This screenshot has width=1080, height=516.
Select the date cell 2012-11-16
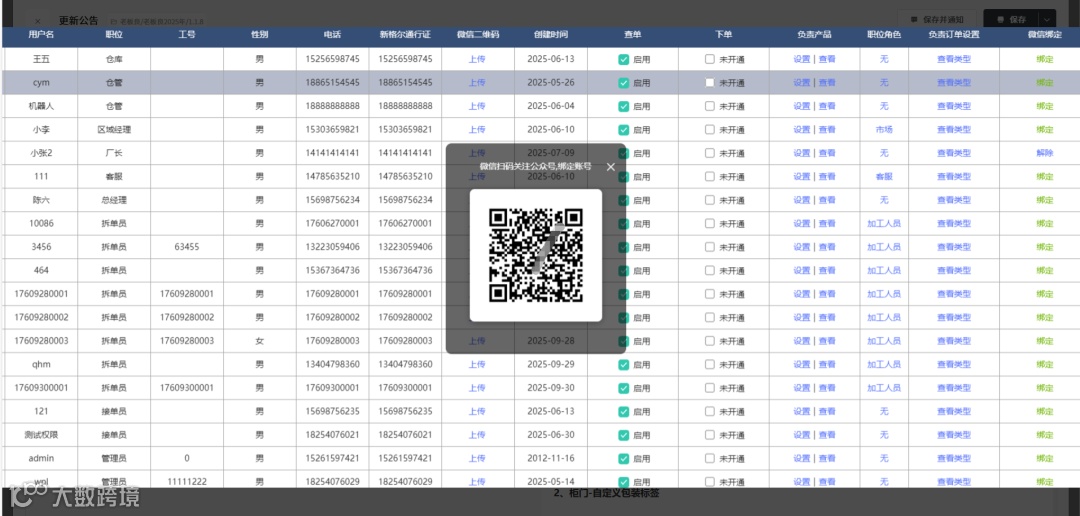550,458
